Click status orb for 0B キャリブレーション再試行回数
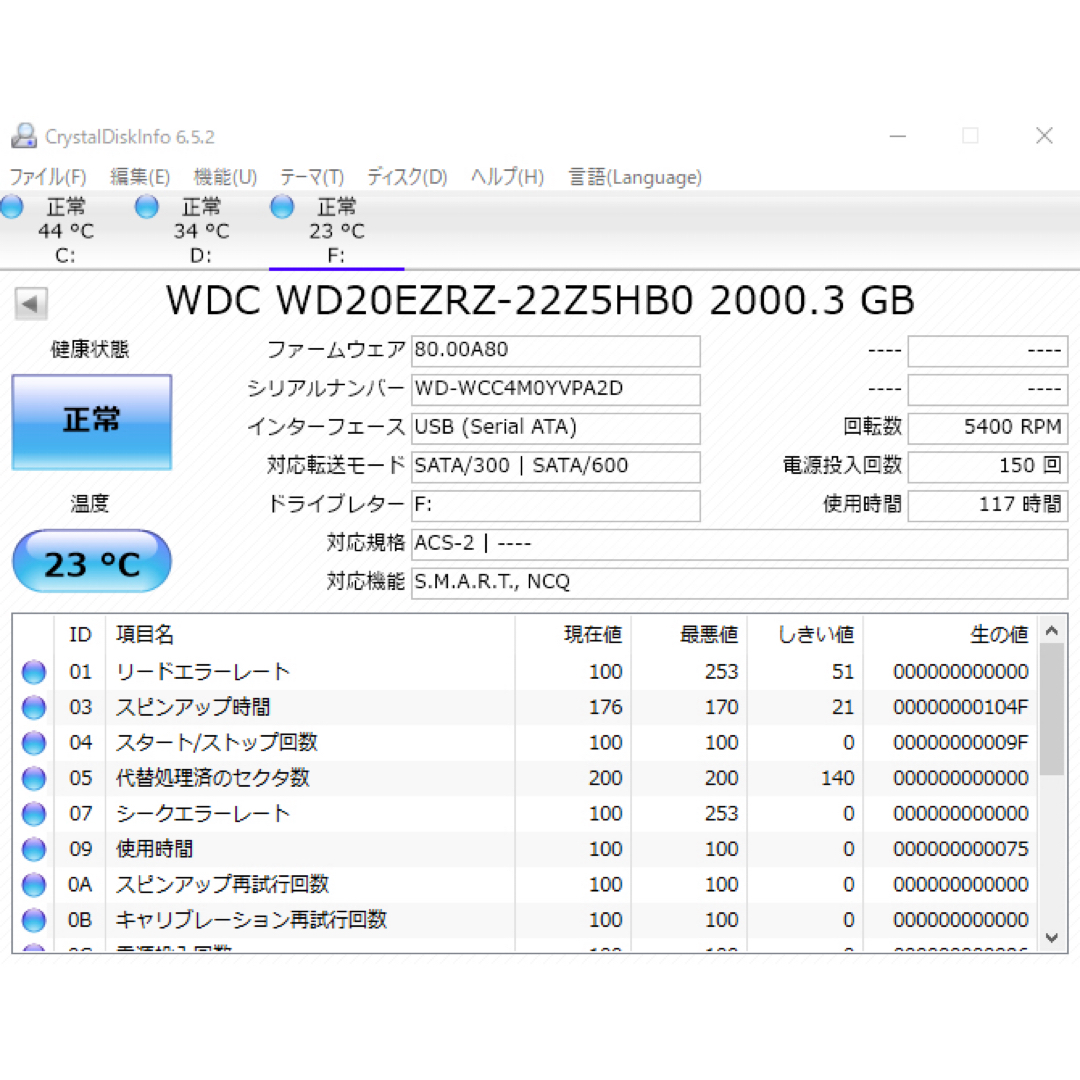Screen dimensions: 1080x1080 (x=34, y=920)
